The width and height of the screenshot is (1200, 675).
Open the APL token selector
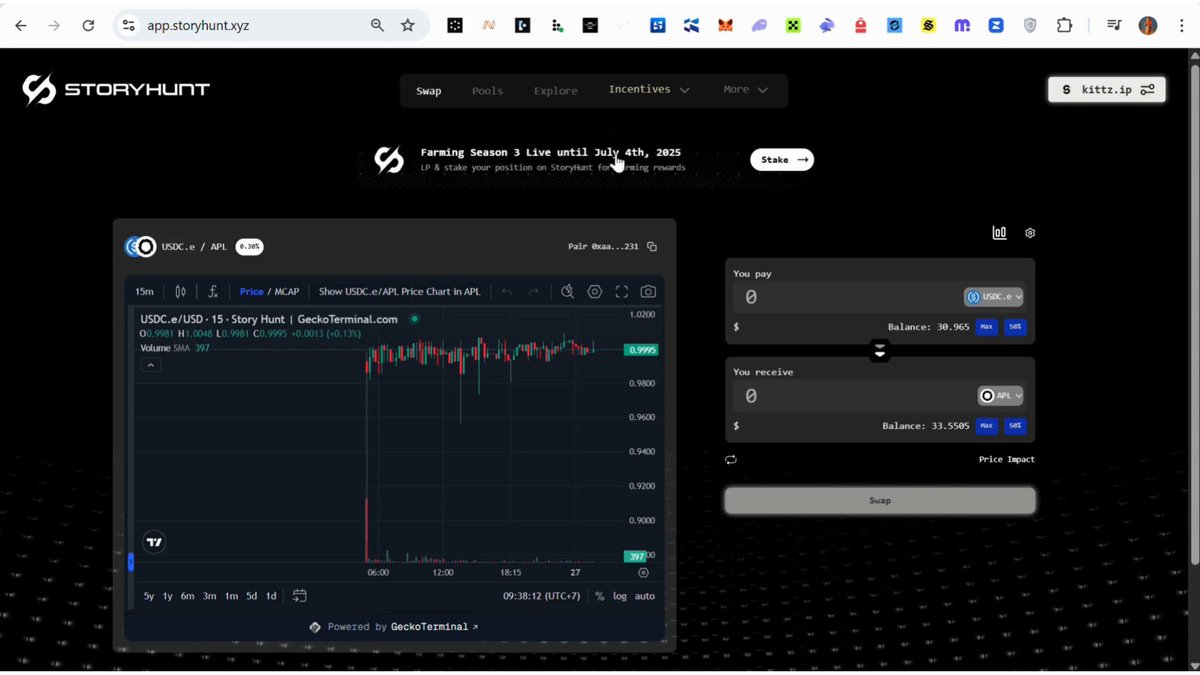pyautogui.click(x=1001, y=396)
